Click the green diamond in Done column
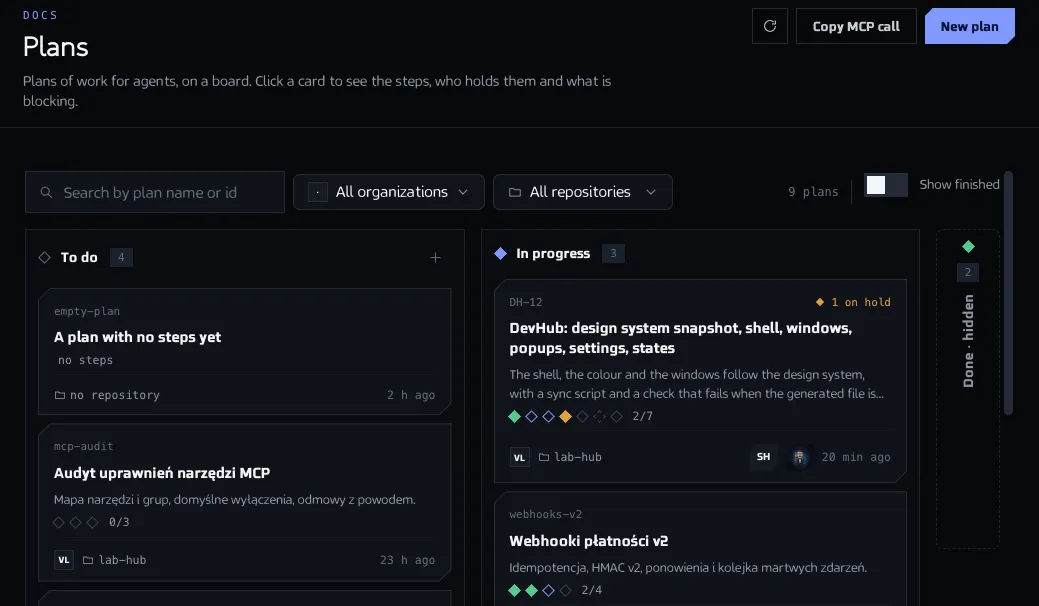Viewport: 1039px width, 606px height. [x=968, y=246]
